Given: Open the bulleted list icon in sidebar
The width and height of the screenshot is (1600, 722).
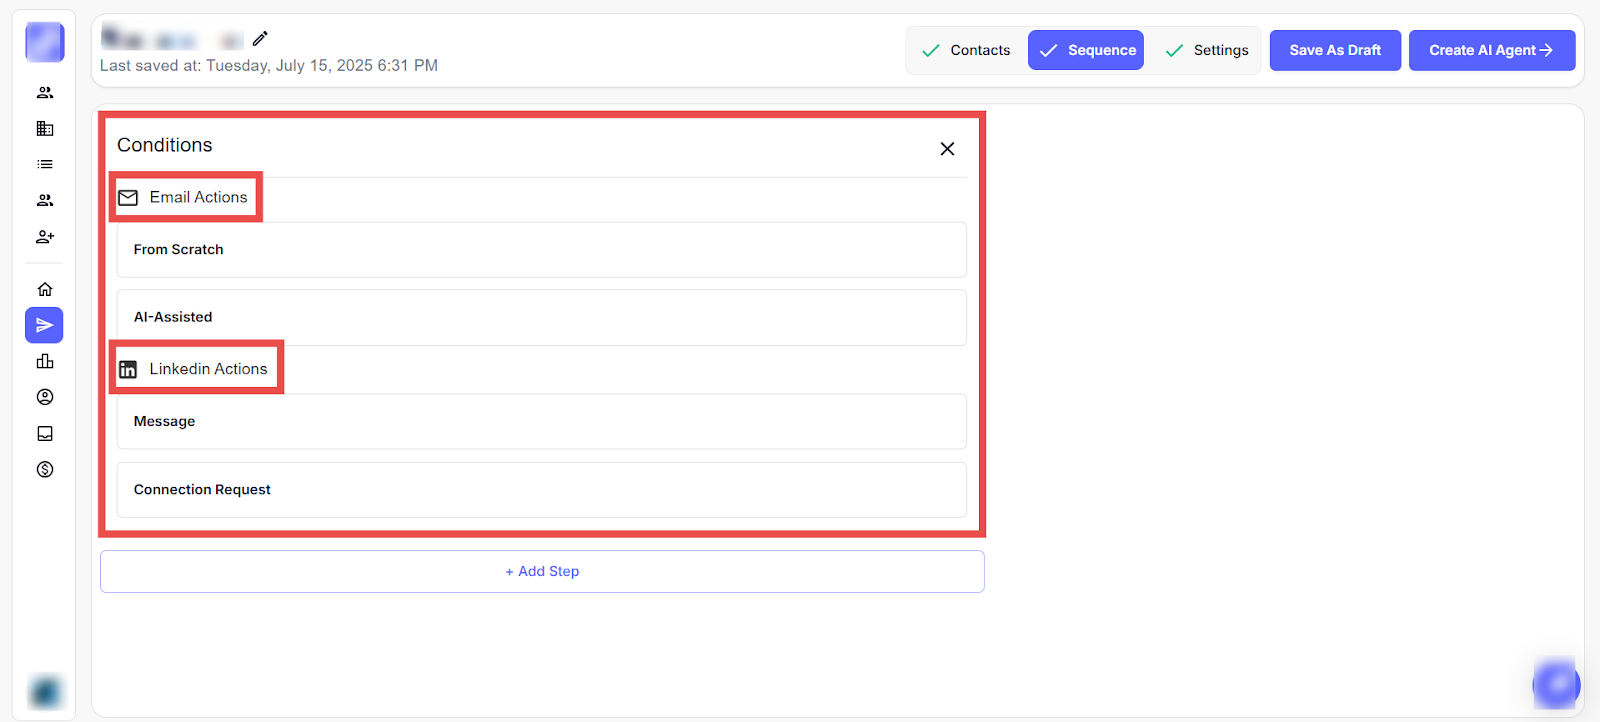Looking at the screenshot, I should [45, 164].
